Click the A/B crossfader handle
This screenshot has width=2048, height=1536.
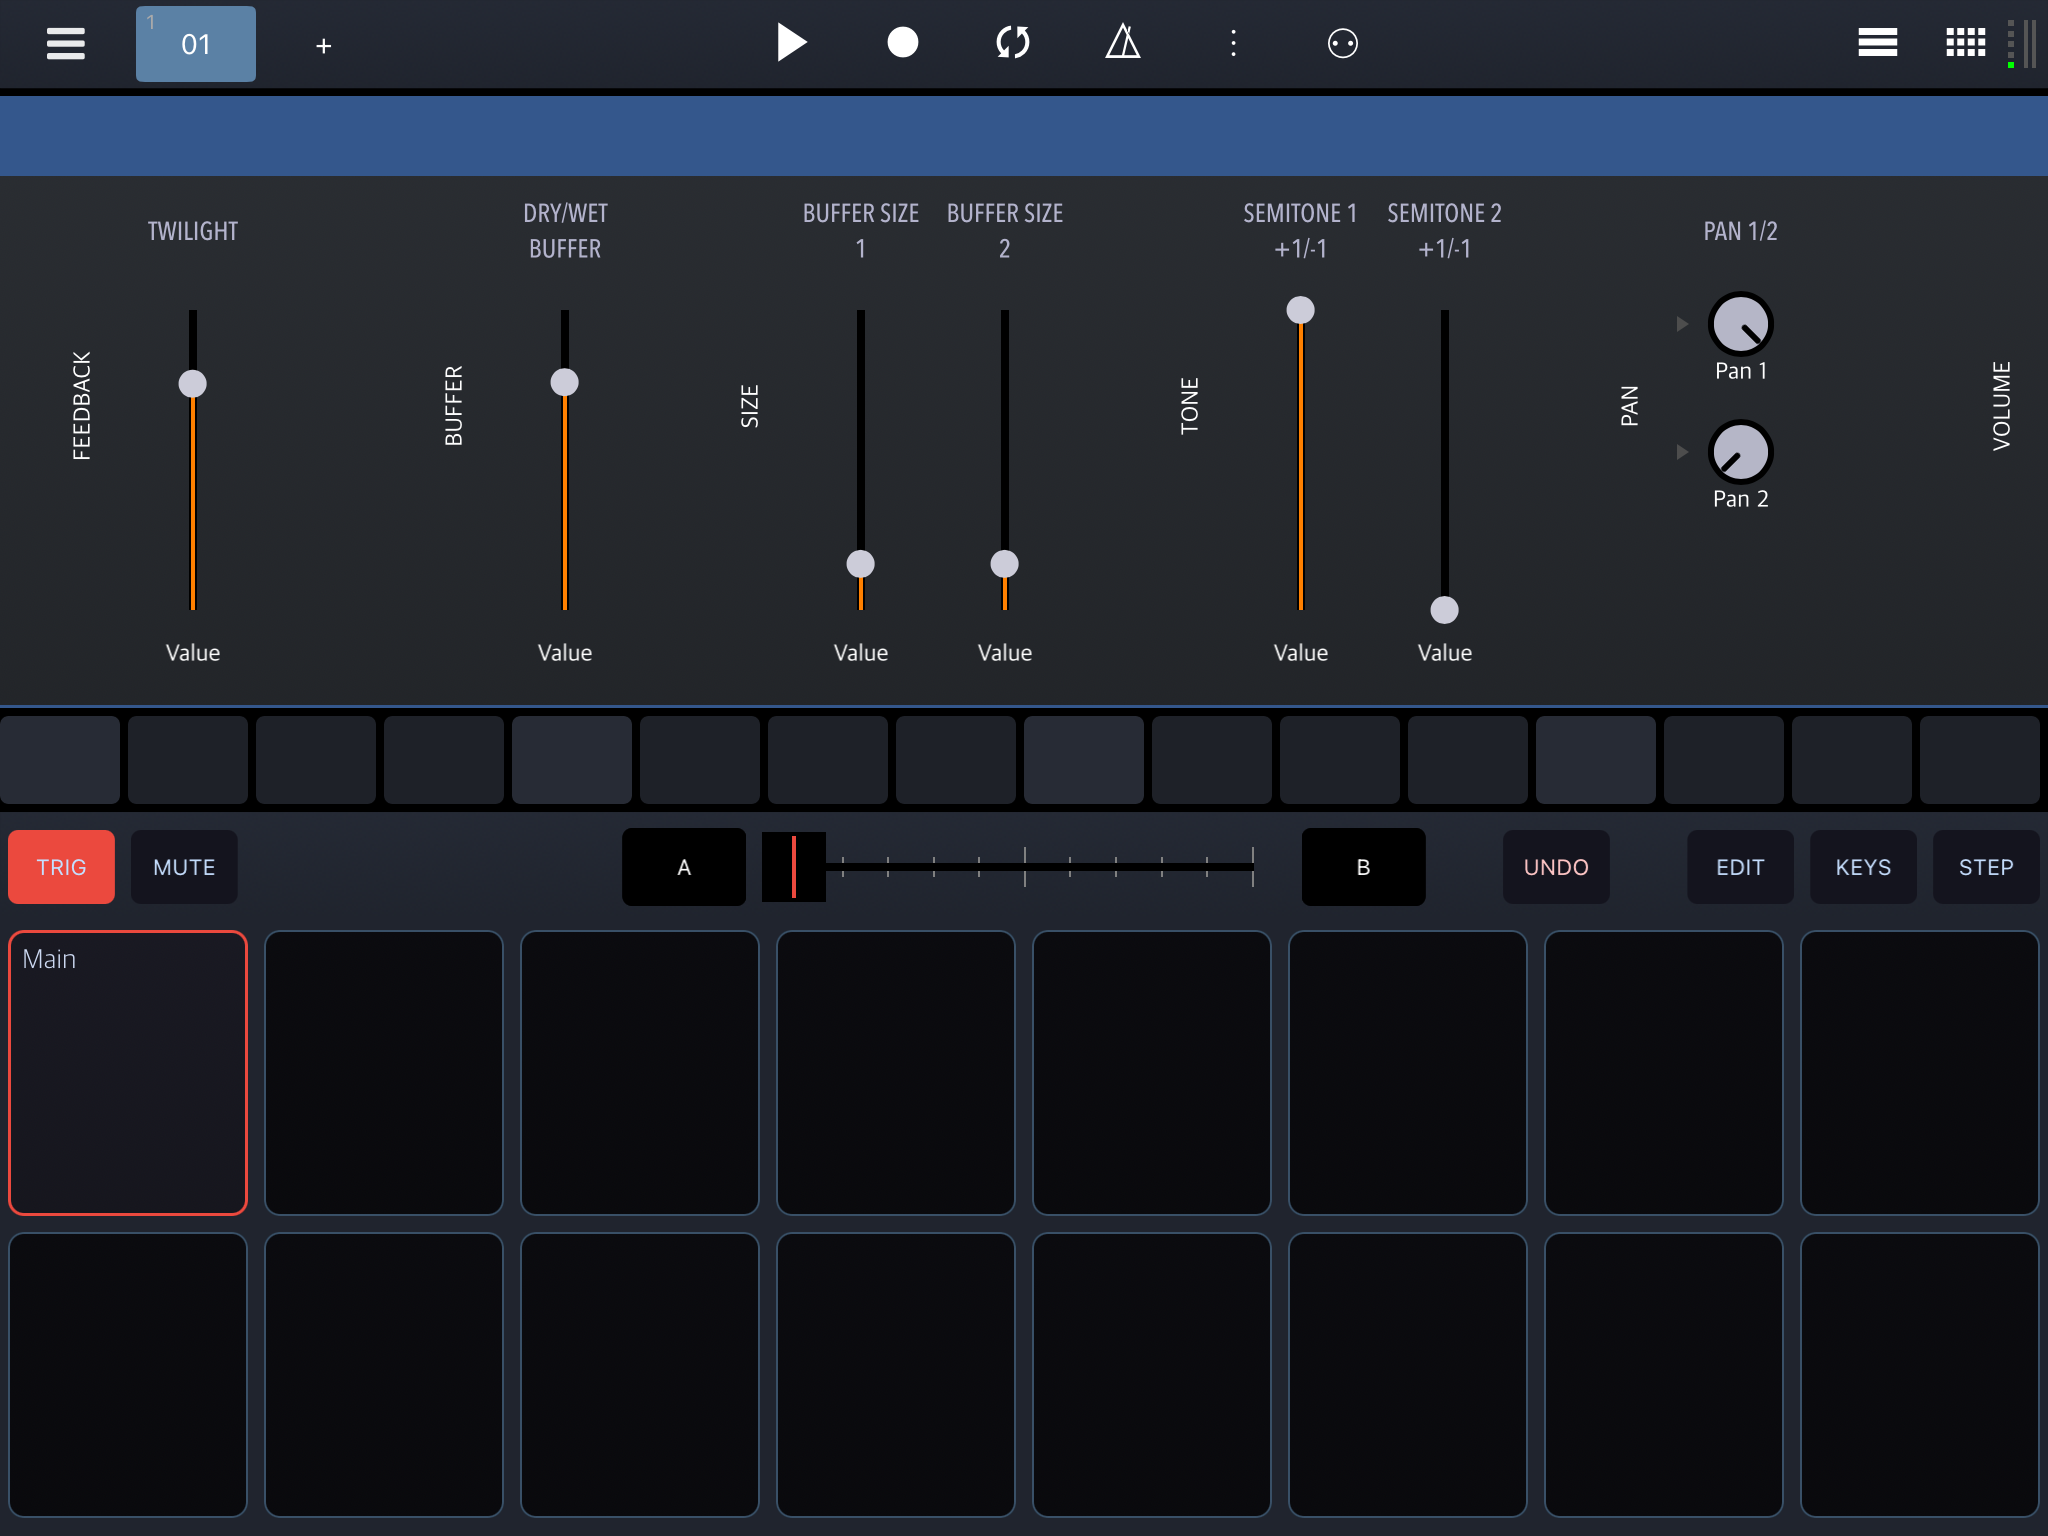tap(794, 867)
